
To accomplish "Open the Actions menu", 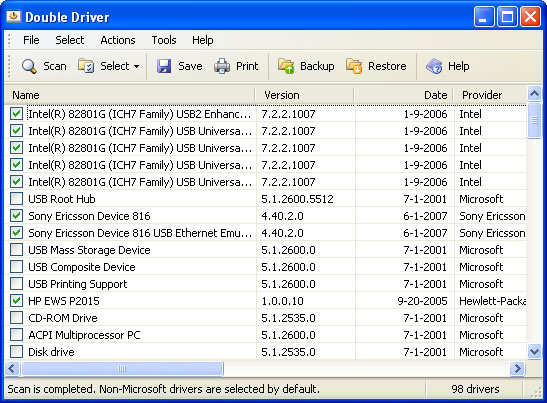I will click(x=118, y=40).
